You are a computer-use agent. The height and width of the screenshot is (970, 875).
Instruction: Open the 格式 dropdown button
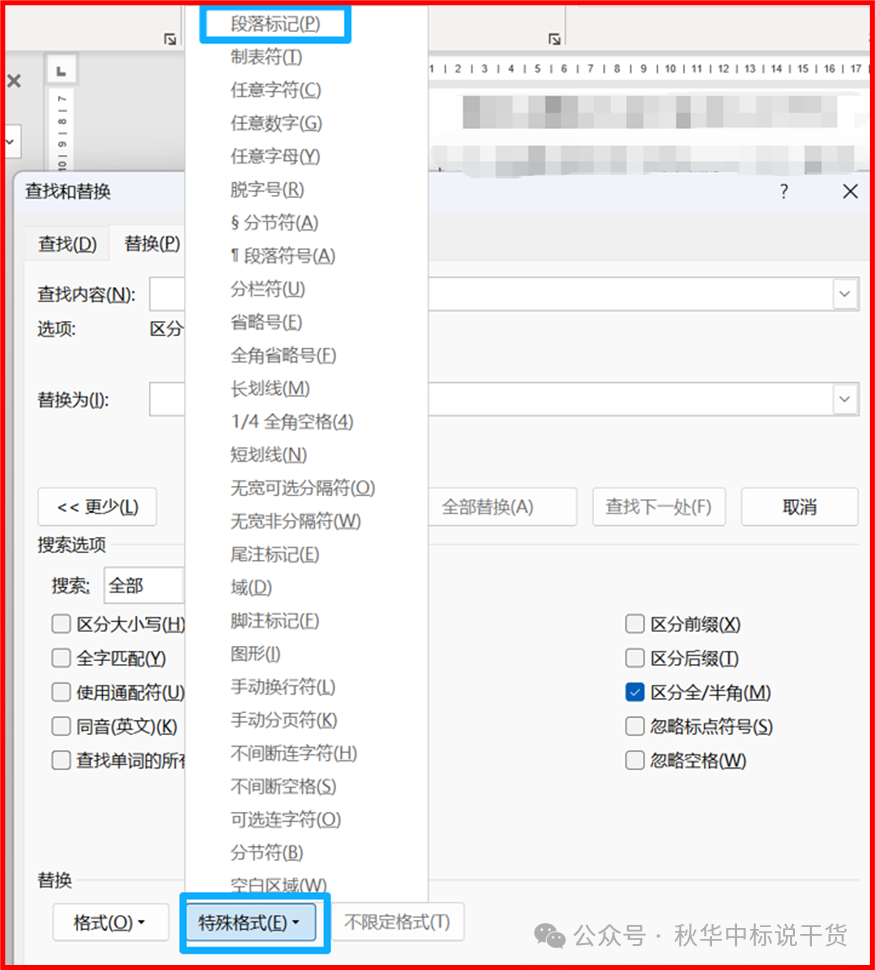click(x=109, y=923)
